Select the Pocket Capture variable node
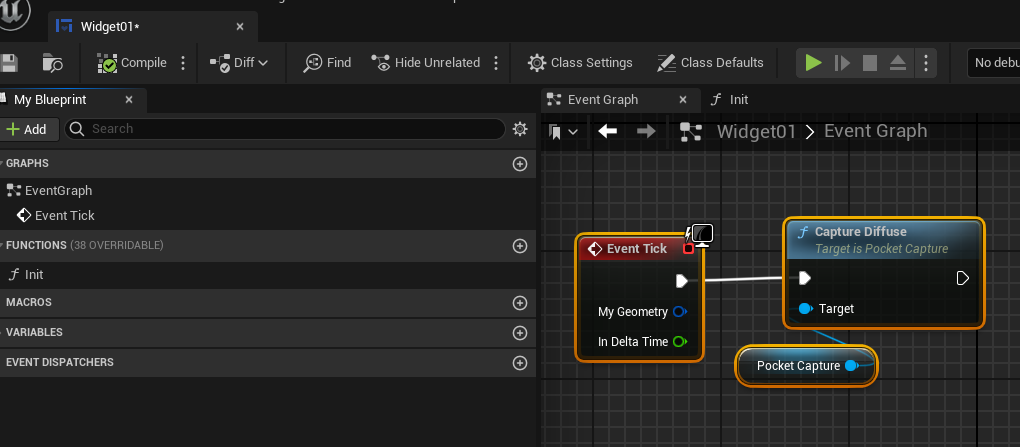Screen dimensions: 1020x447 pos(807,366)
